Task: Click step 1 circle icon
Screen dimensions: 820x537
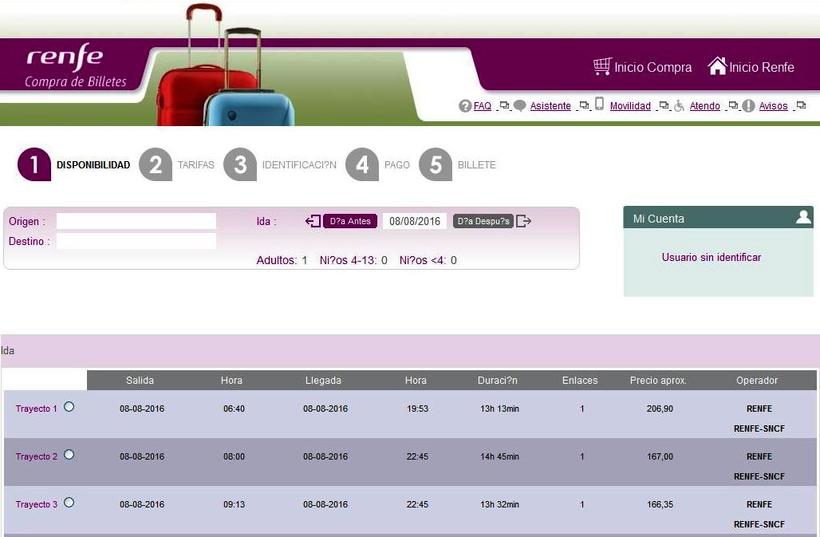Action: coord(34,164)
